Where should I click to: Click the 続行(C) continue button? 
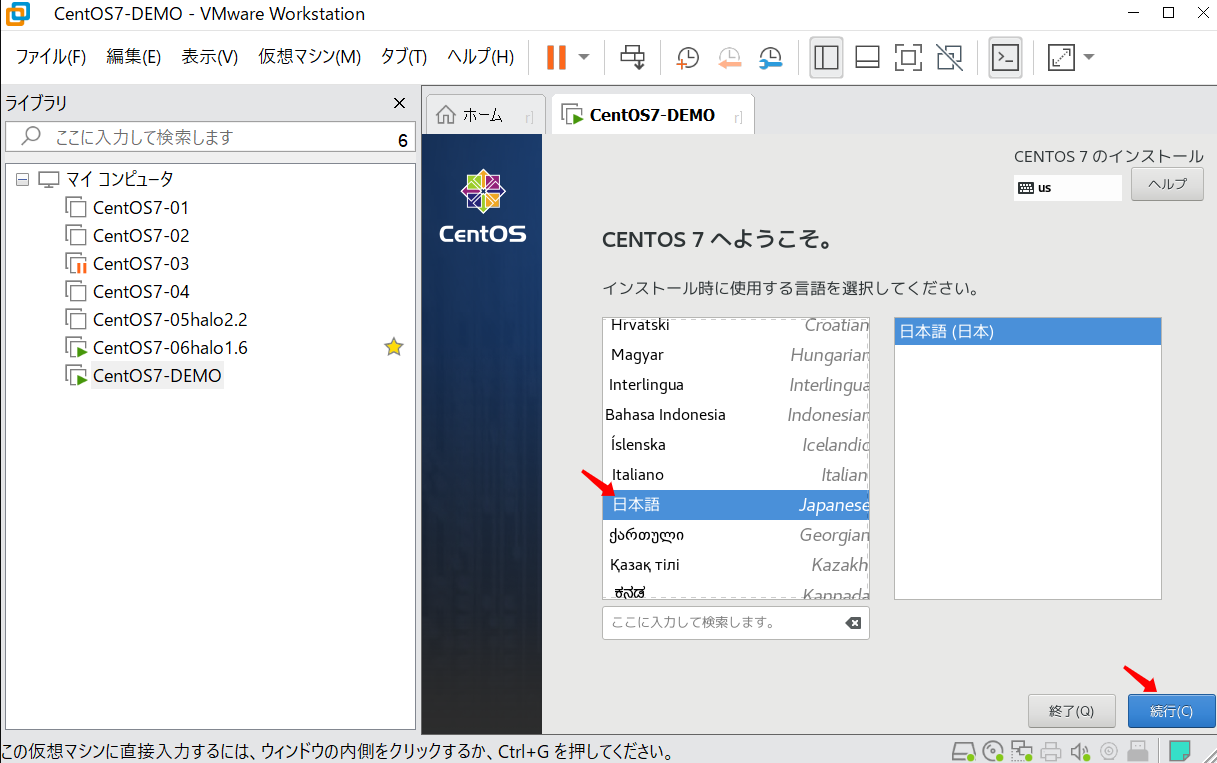(x=1171, y=711)
